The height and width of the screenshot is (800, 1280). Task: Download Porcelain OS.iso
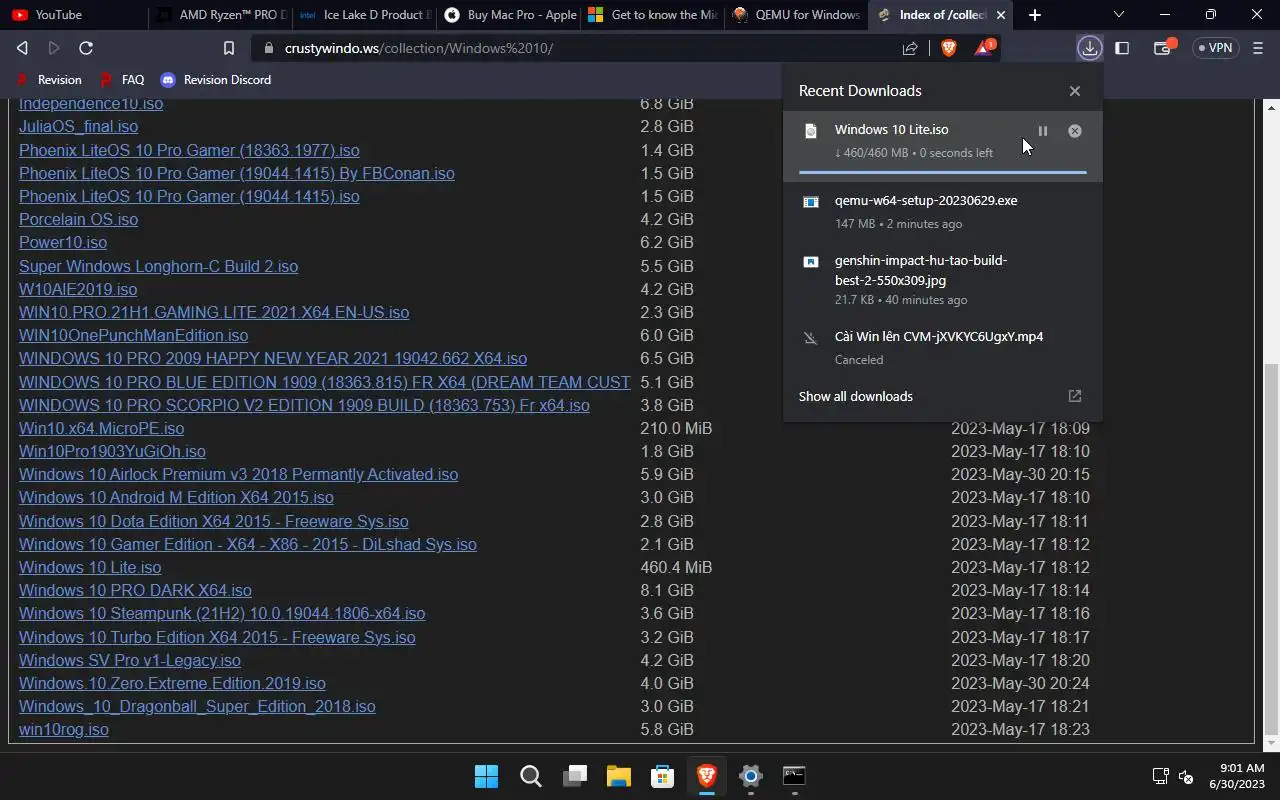(x=78, y=220)
